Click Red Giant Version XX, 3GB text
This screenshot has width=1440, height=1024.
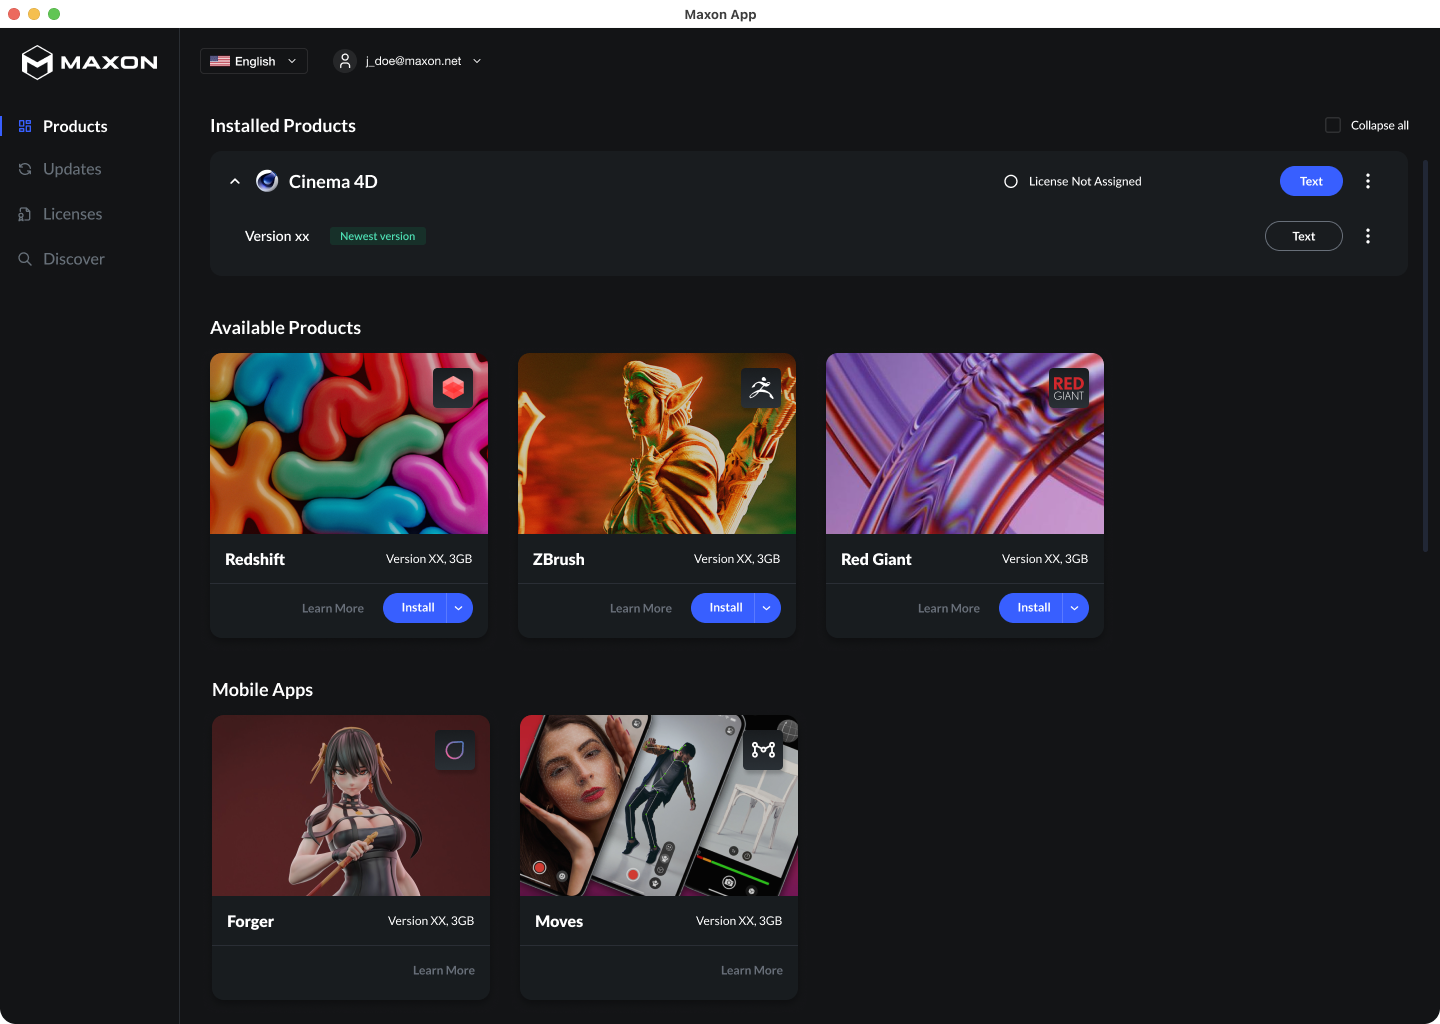pyautogui.click(x=1045, y=559)
